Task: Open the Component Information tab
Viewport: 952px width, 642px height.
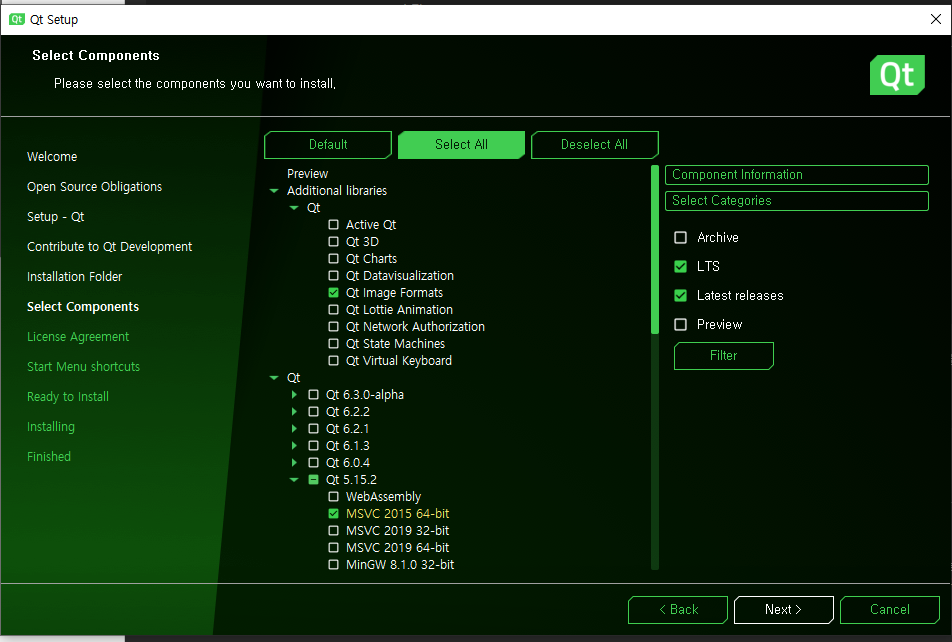Action: tap(796, 175)
